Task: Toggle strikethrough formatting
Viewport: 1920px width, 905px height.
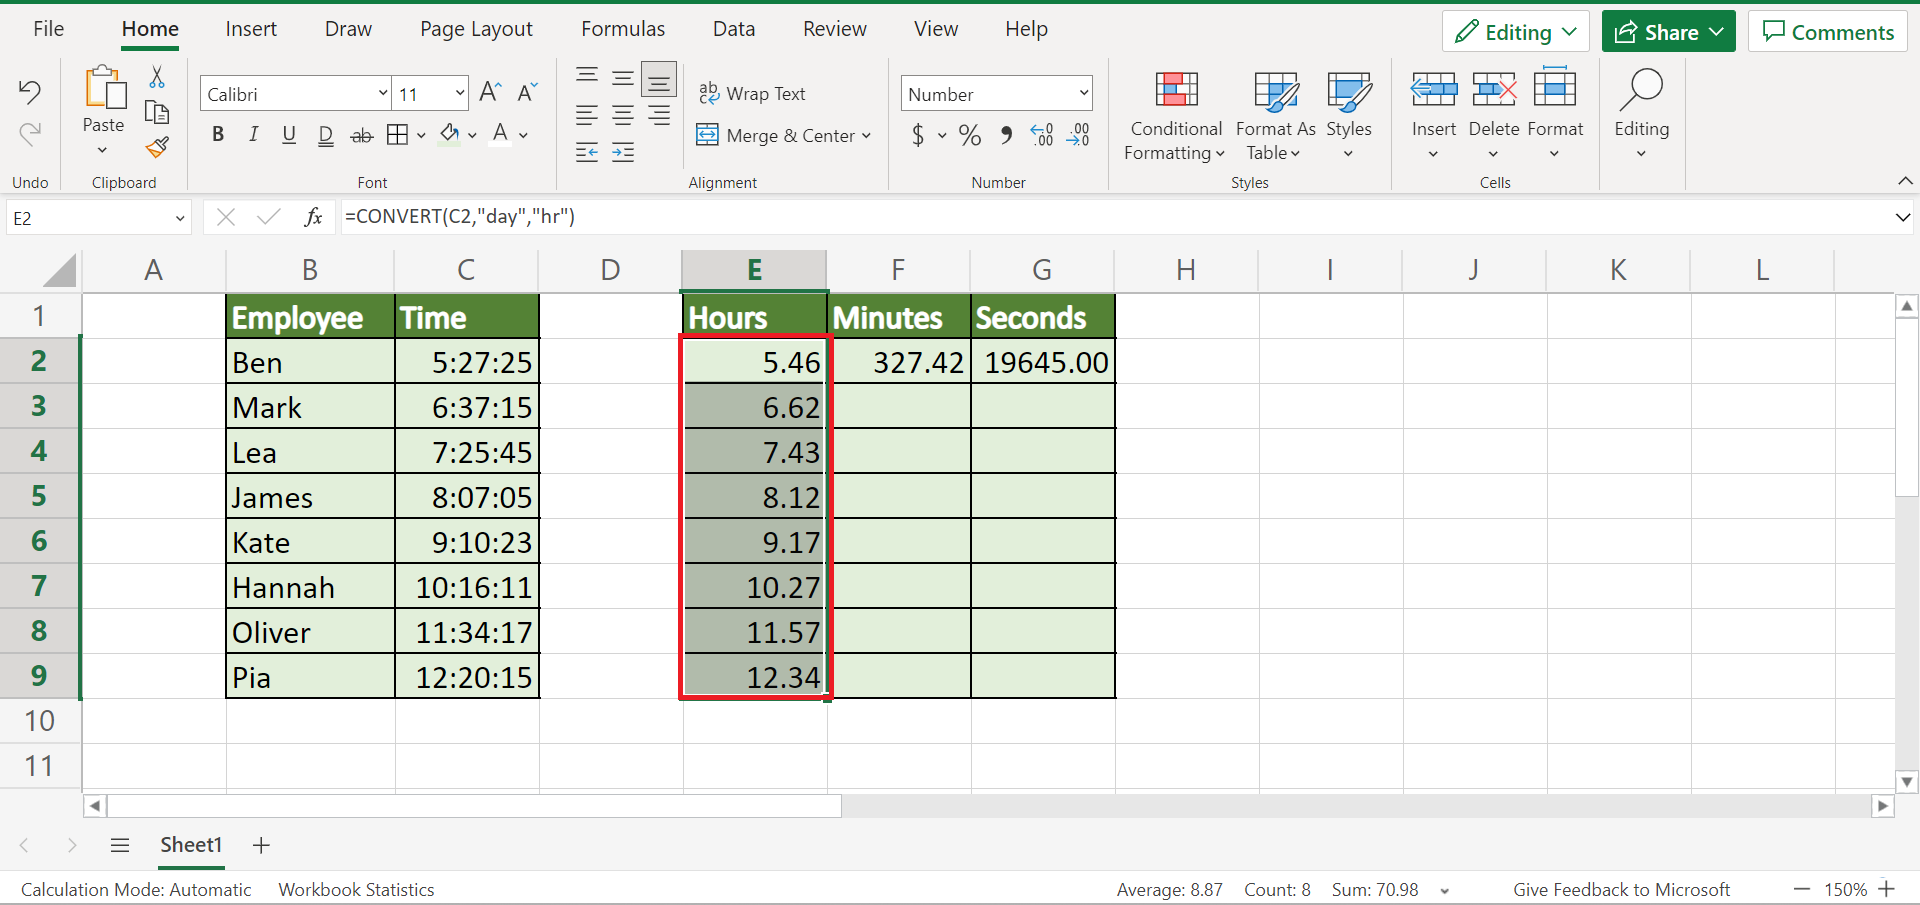Action: 361,134
